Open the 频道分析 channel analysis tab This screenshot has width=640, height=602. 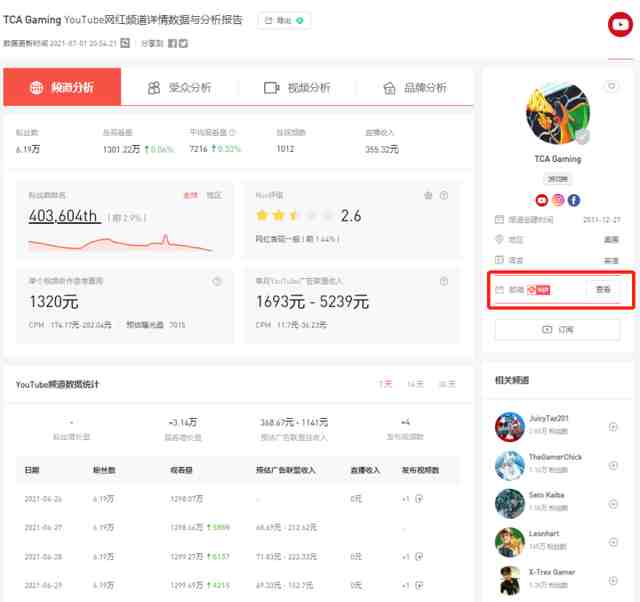click(x=62, y=87)
